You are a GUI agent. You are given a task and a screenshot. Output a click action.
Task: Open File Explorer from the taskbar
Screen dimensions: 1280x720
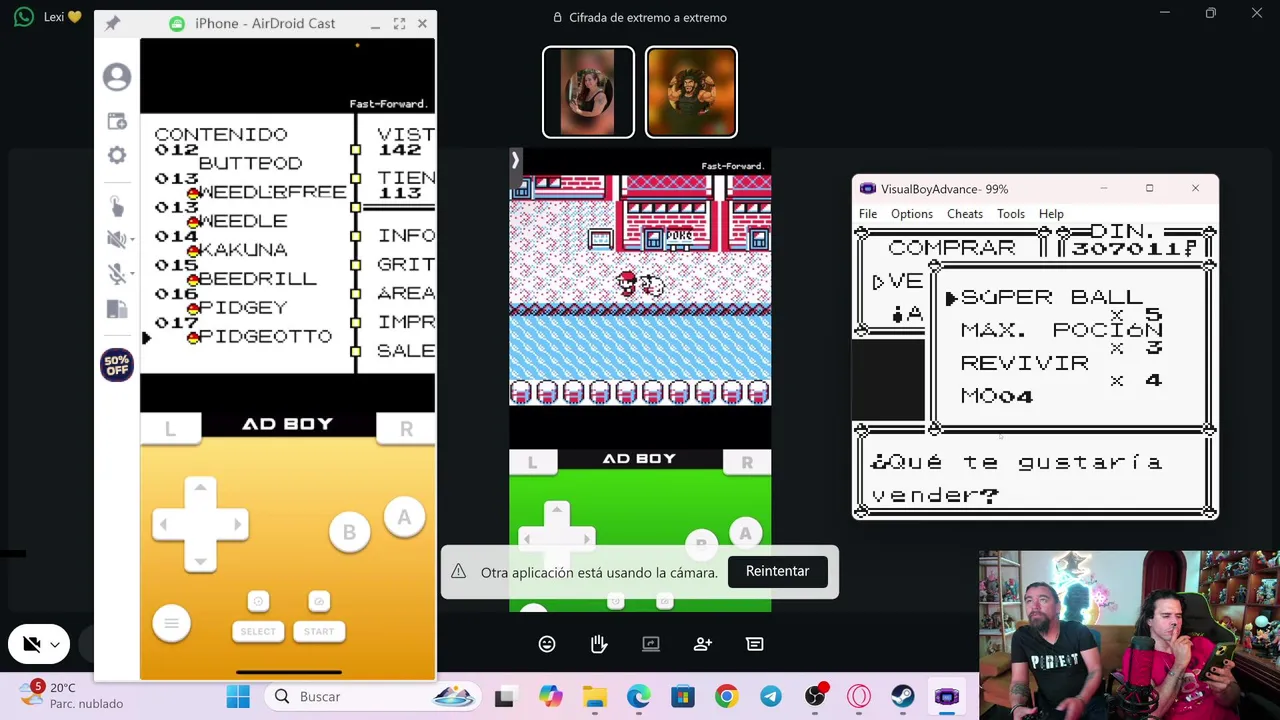595,697
